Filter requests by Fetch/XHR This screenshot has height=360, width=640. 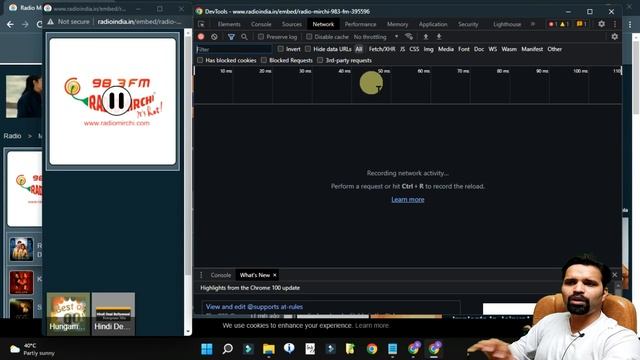[382, 49]
